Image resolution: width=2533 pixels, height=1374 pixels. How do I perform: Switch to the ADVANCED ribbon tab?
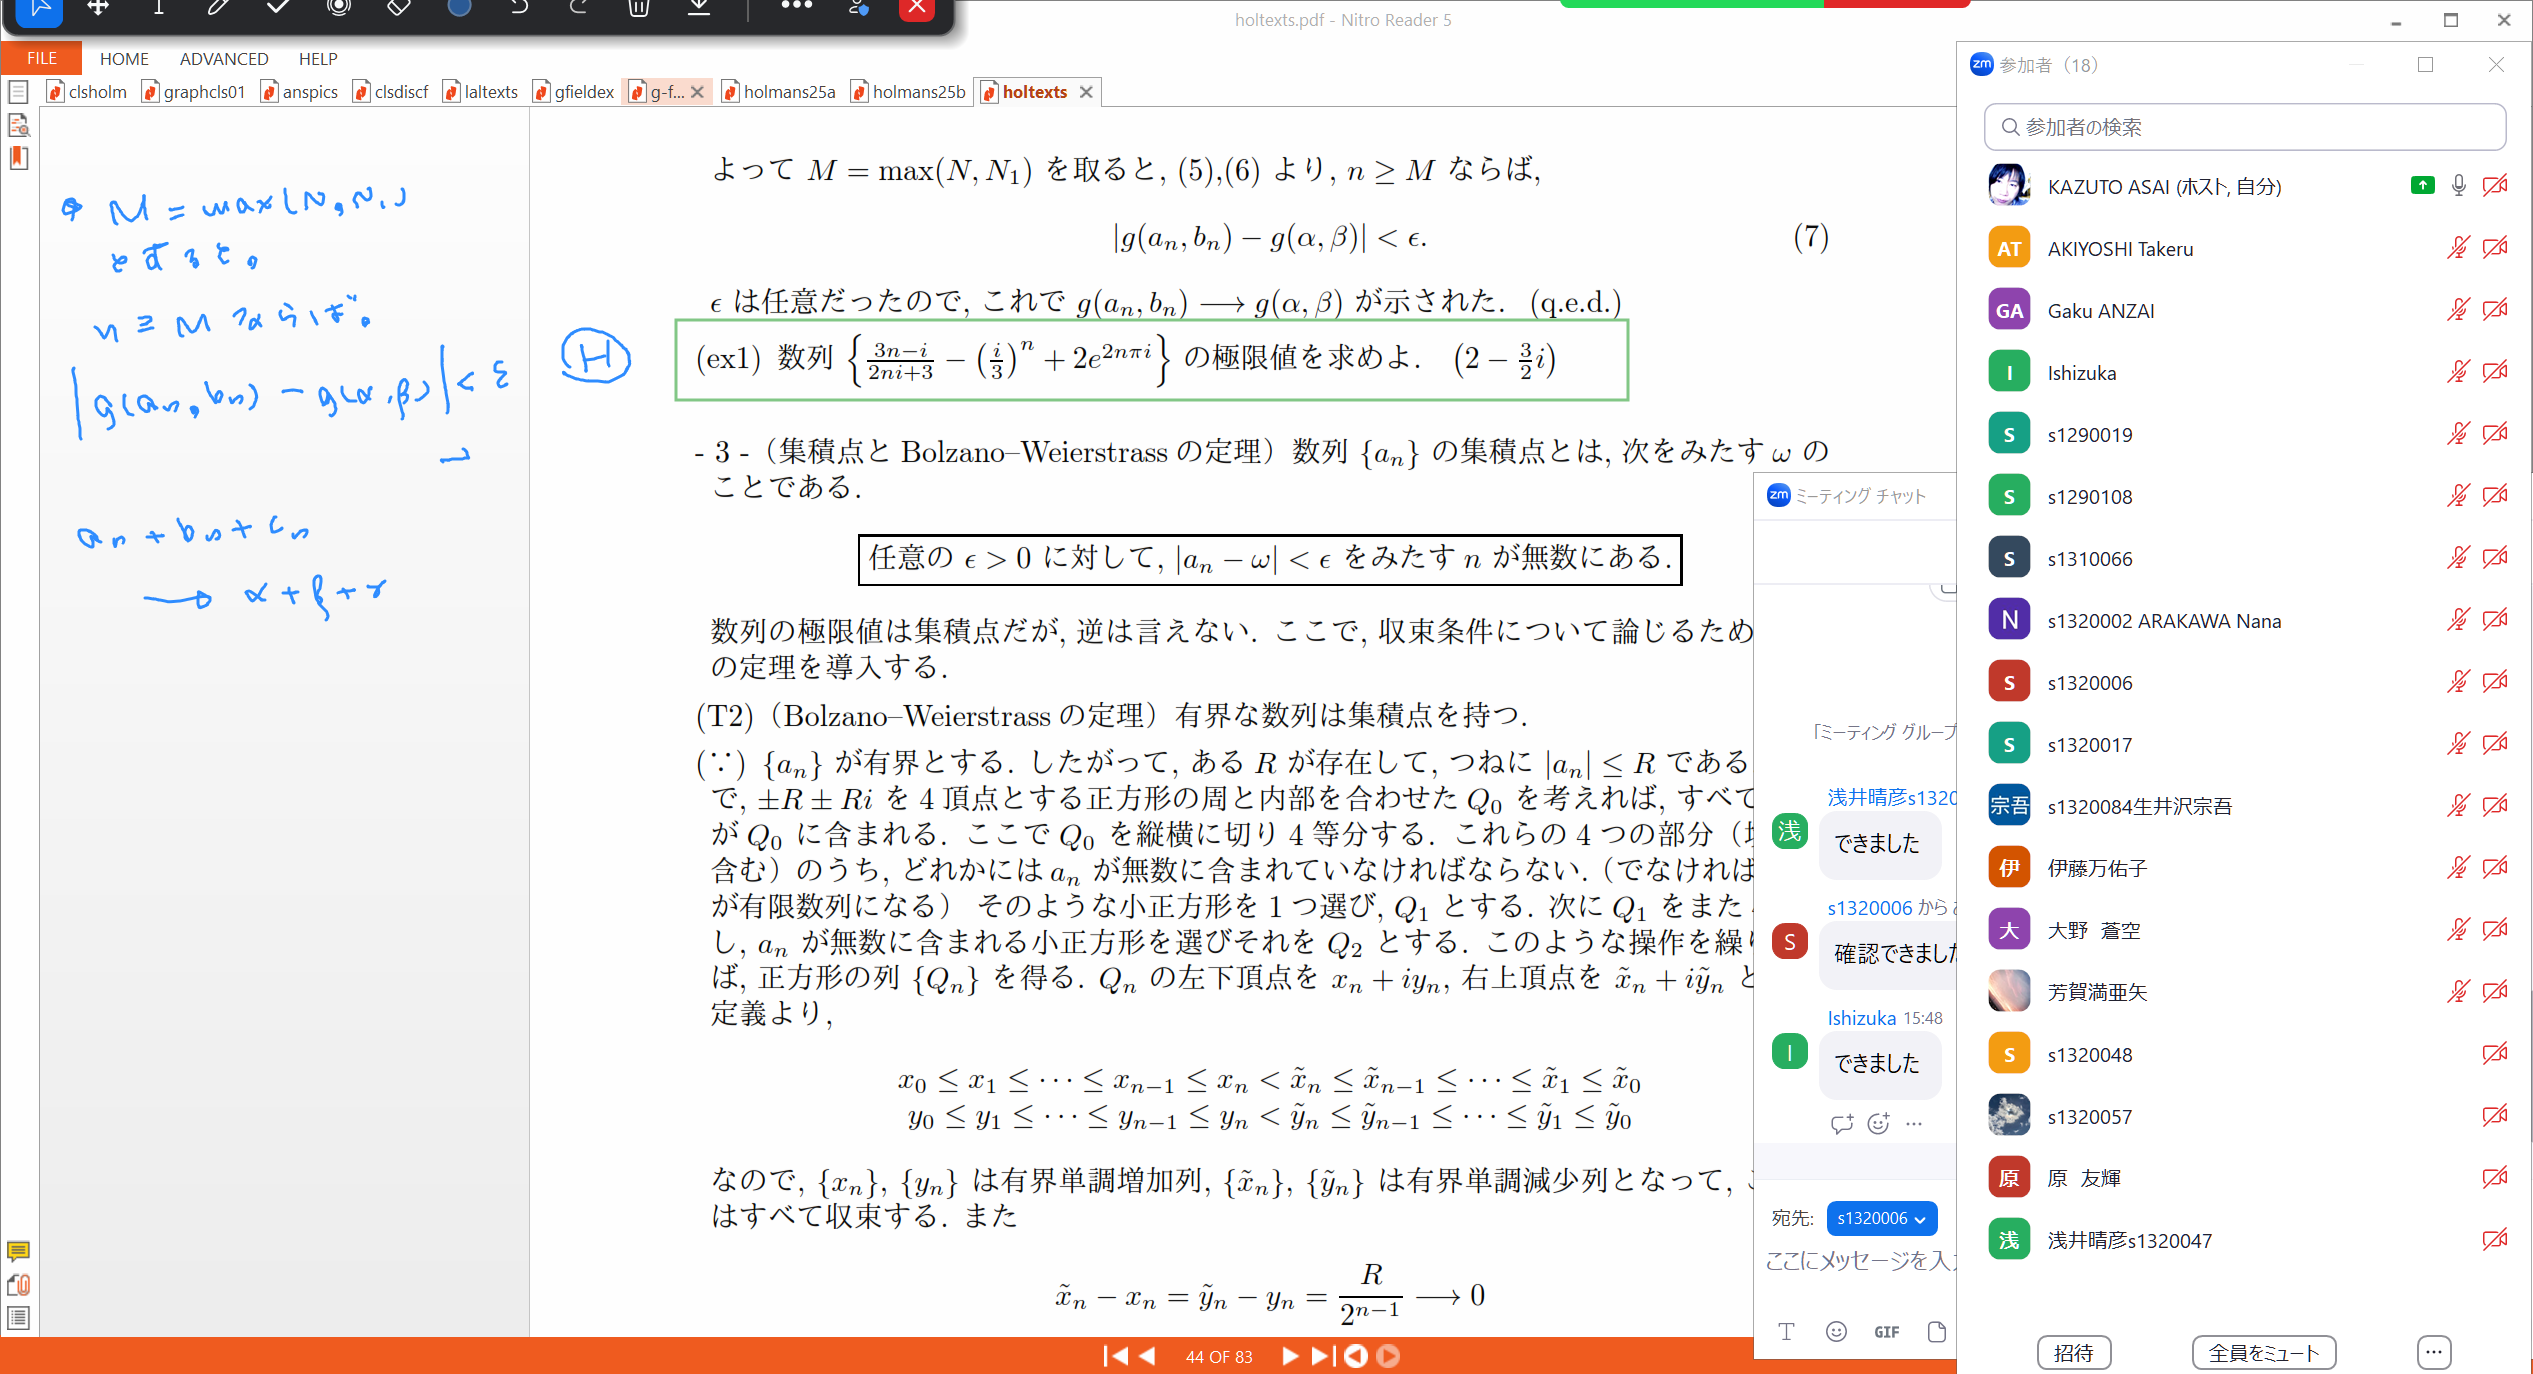[x=223, y=58]
